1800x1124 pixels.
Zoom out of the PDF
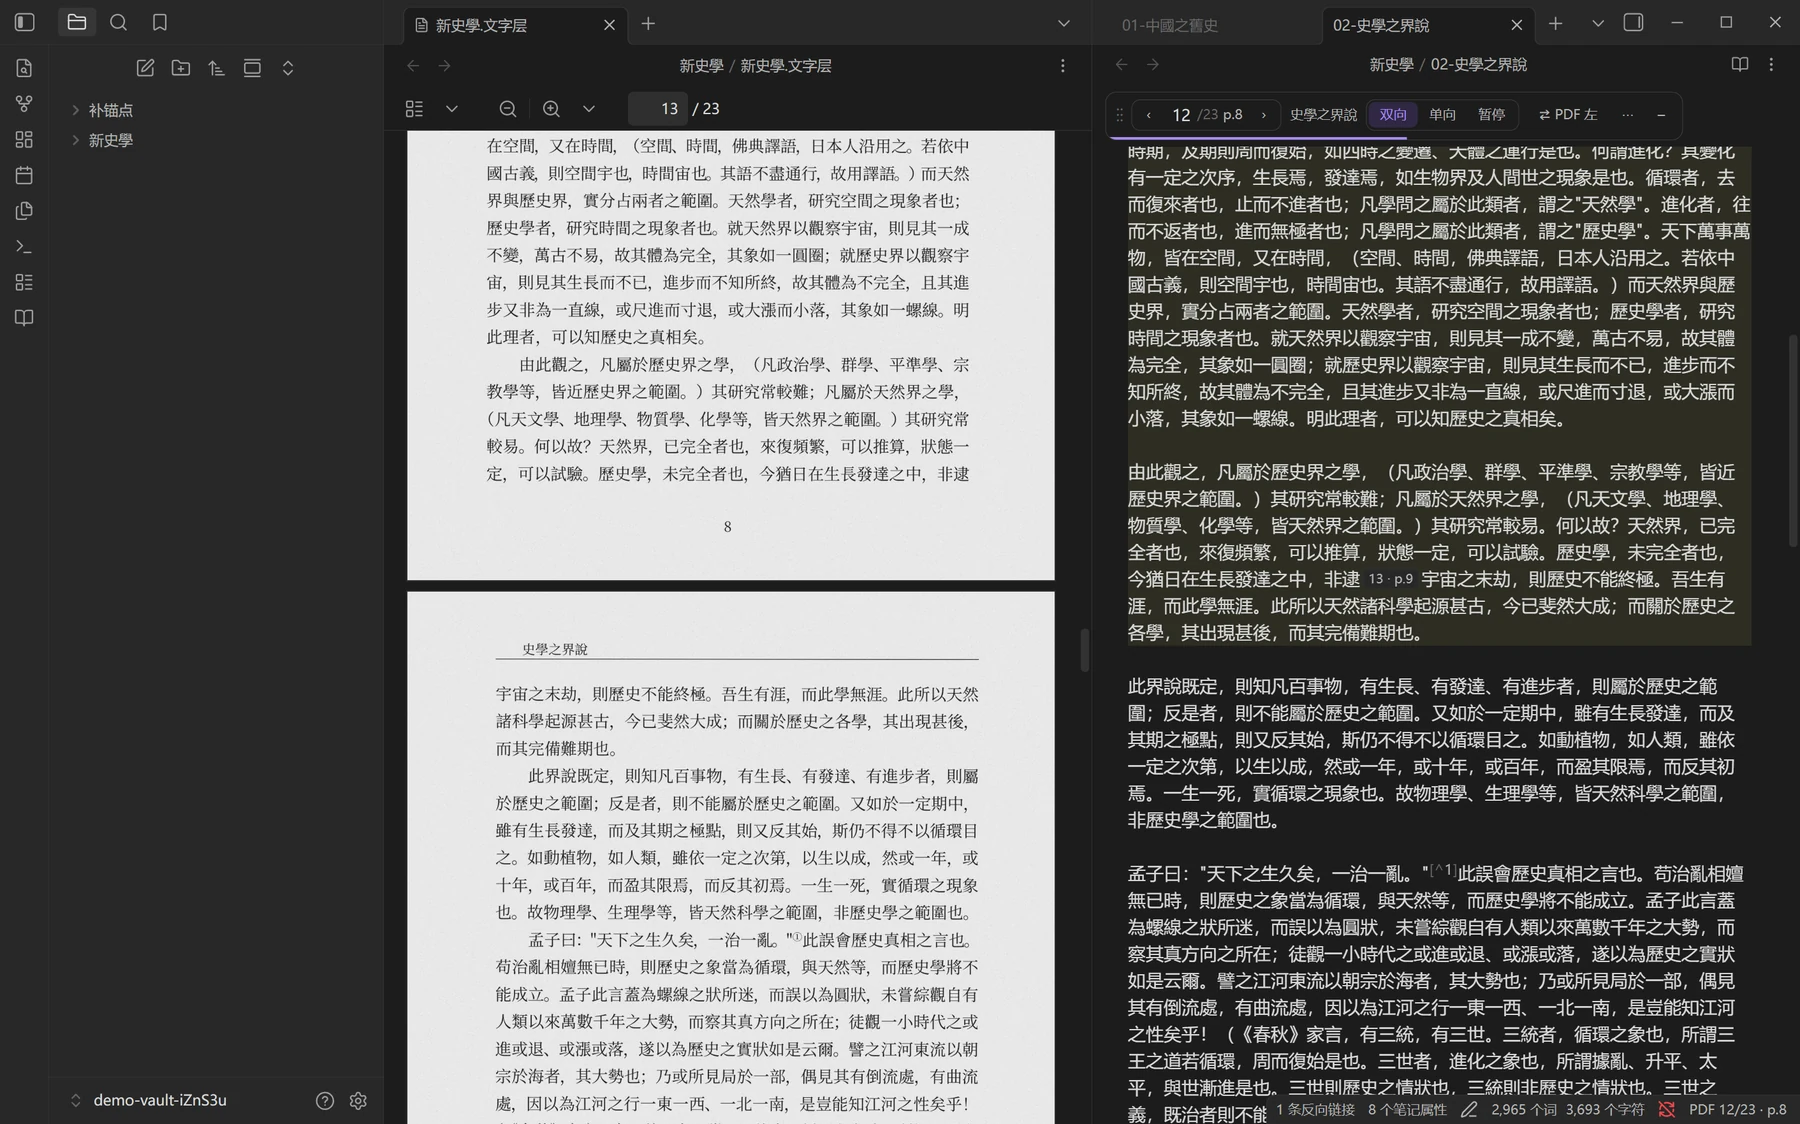coord(508,108)
